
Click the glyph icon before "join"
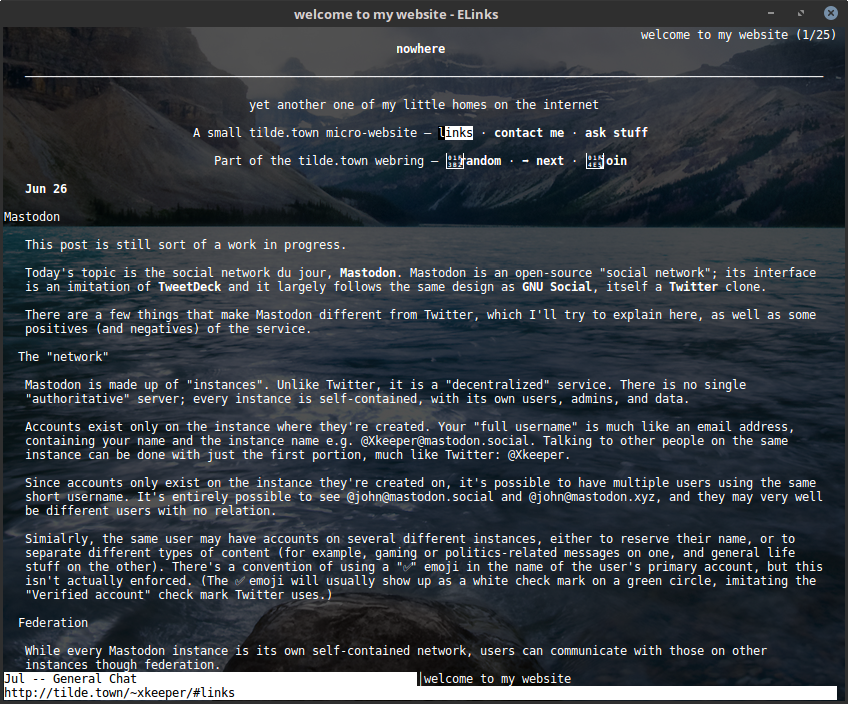[595, 161]
